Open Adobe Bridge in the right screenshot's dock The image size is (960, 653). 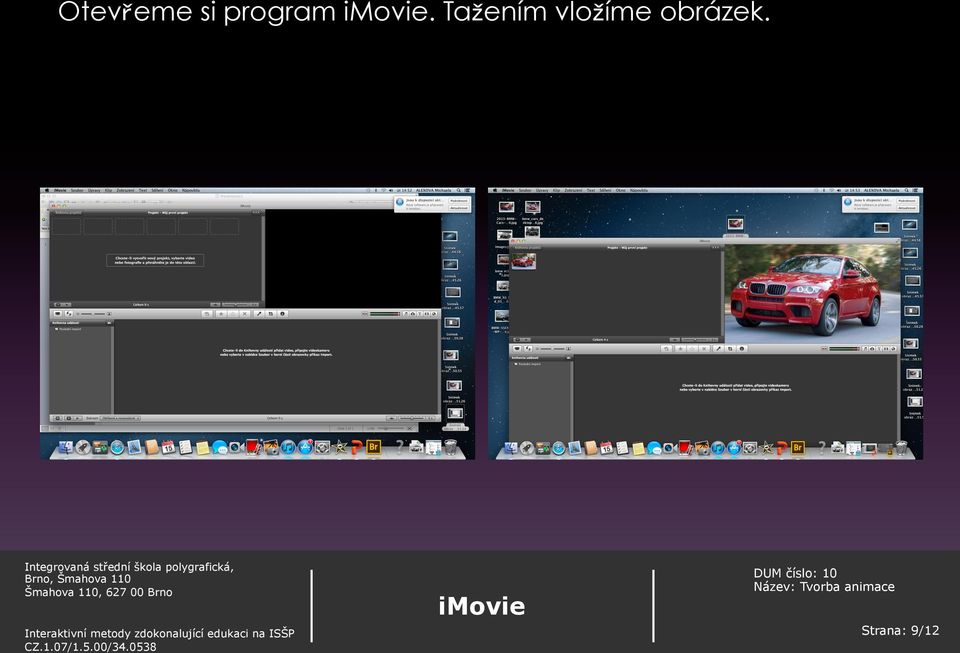point(797,447)
